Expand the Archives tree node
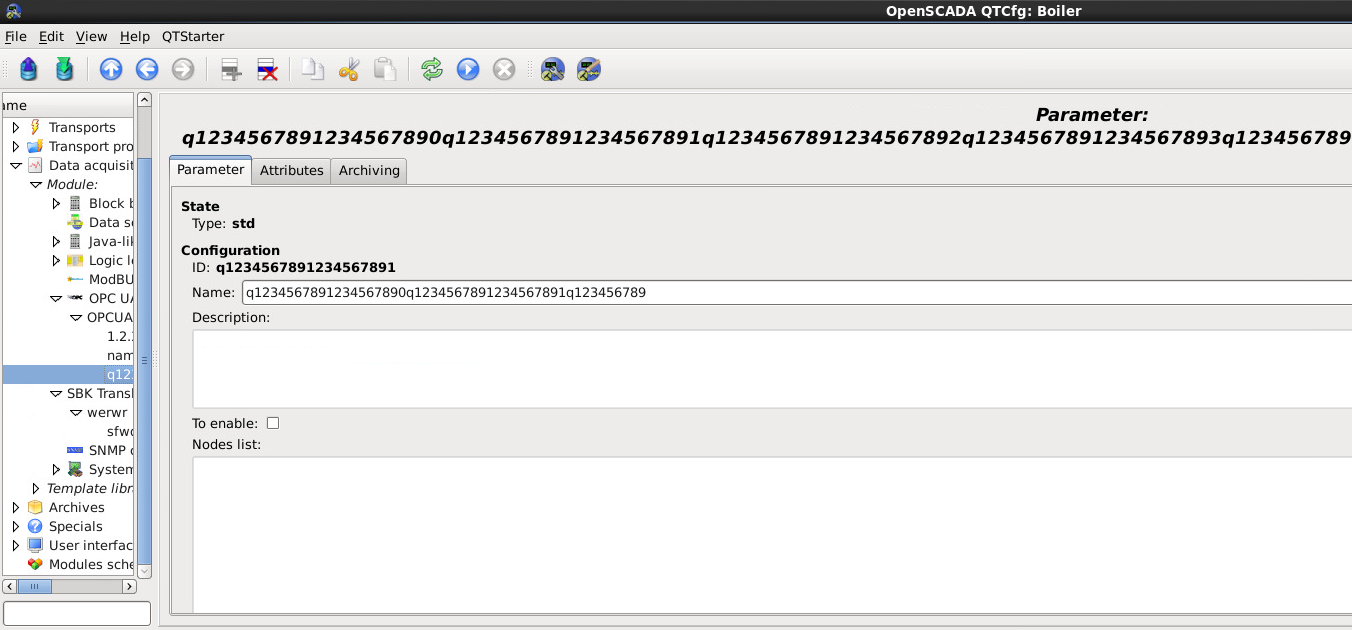Screen dimensions: 1352x630 (x=16, y=507)
